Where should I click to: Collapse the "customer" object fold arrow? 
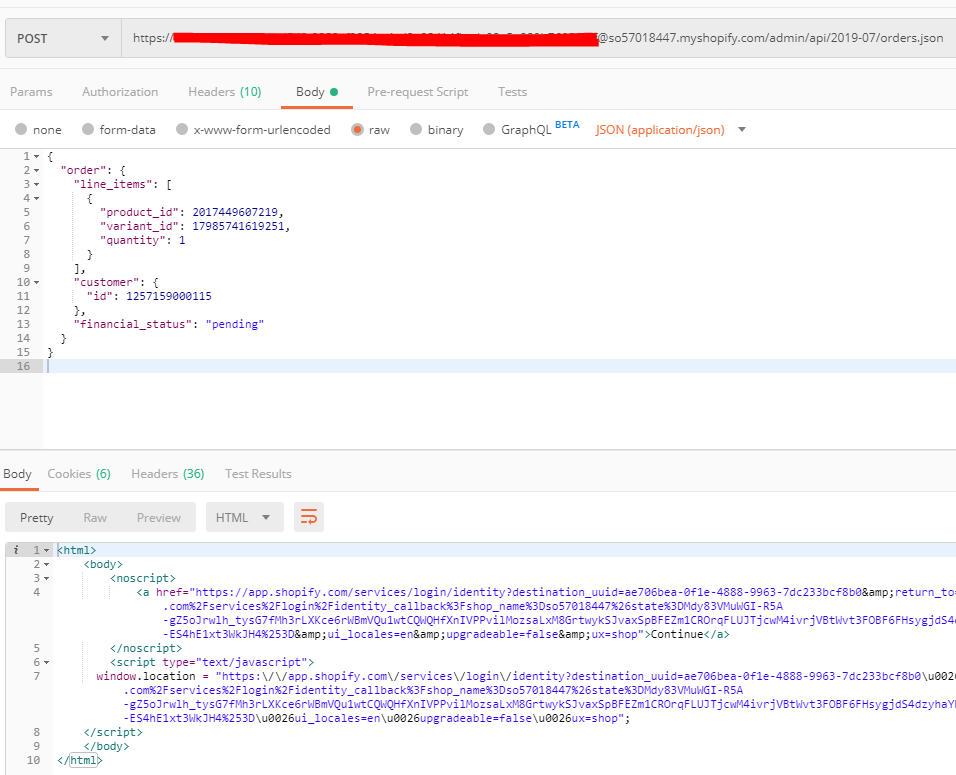[x=37, y=283]
